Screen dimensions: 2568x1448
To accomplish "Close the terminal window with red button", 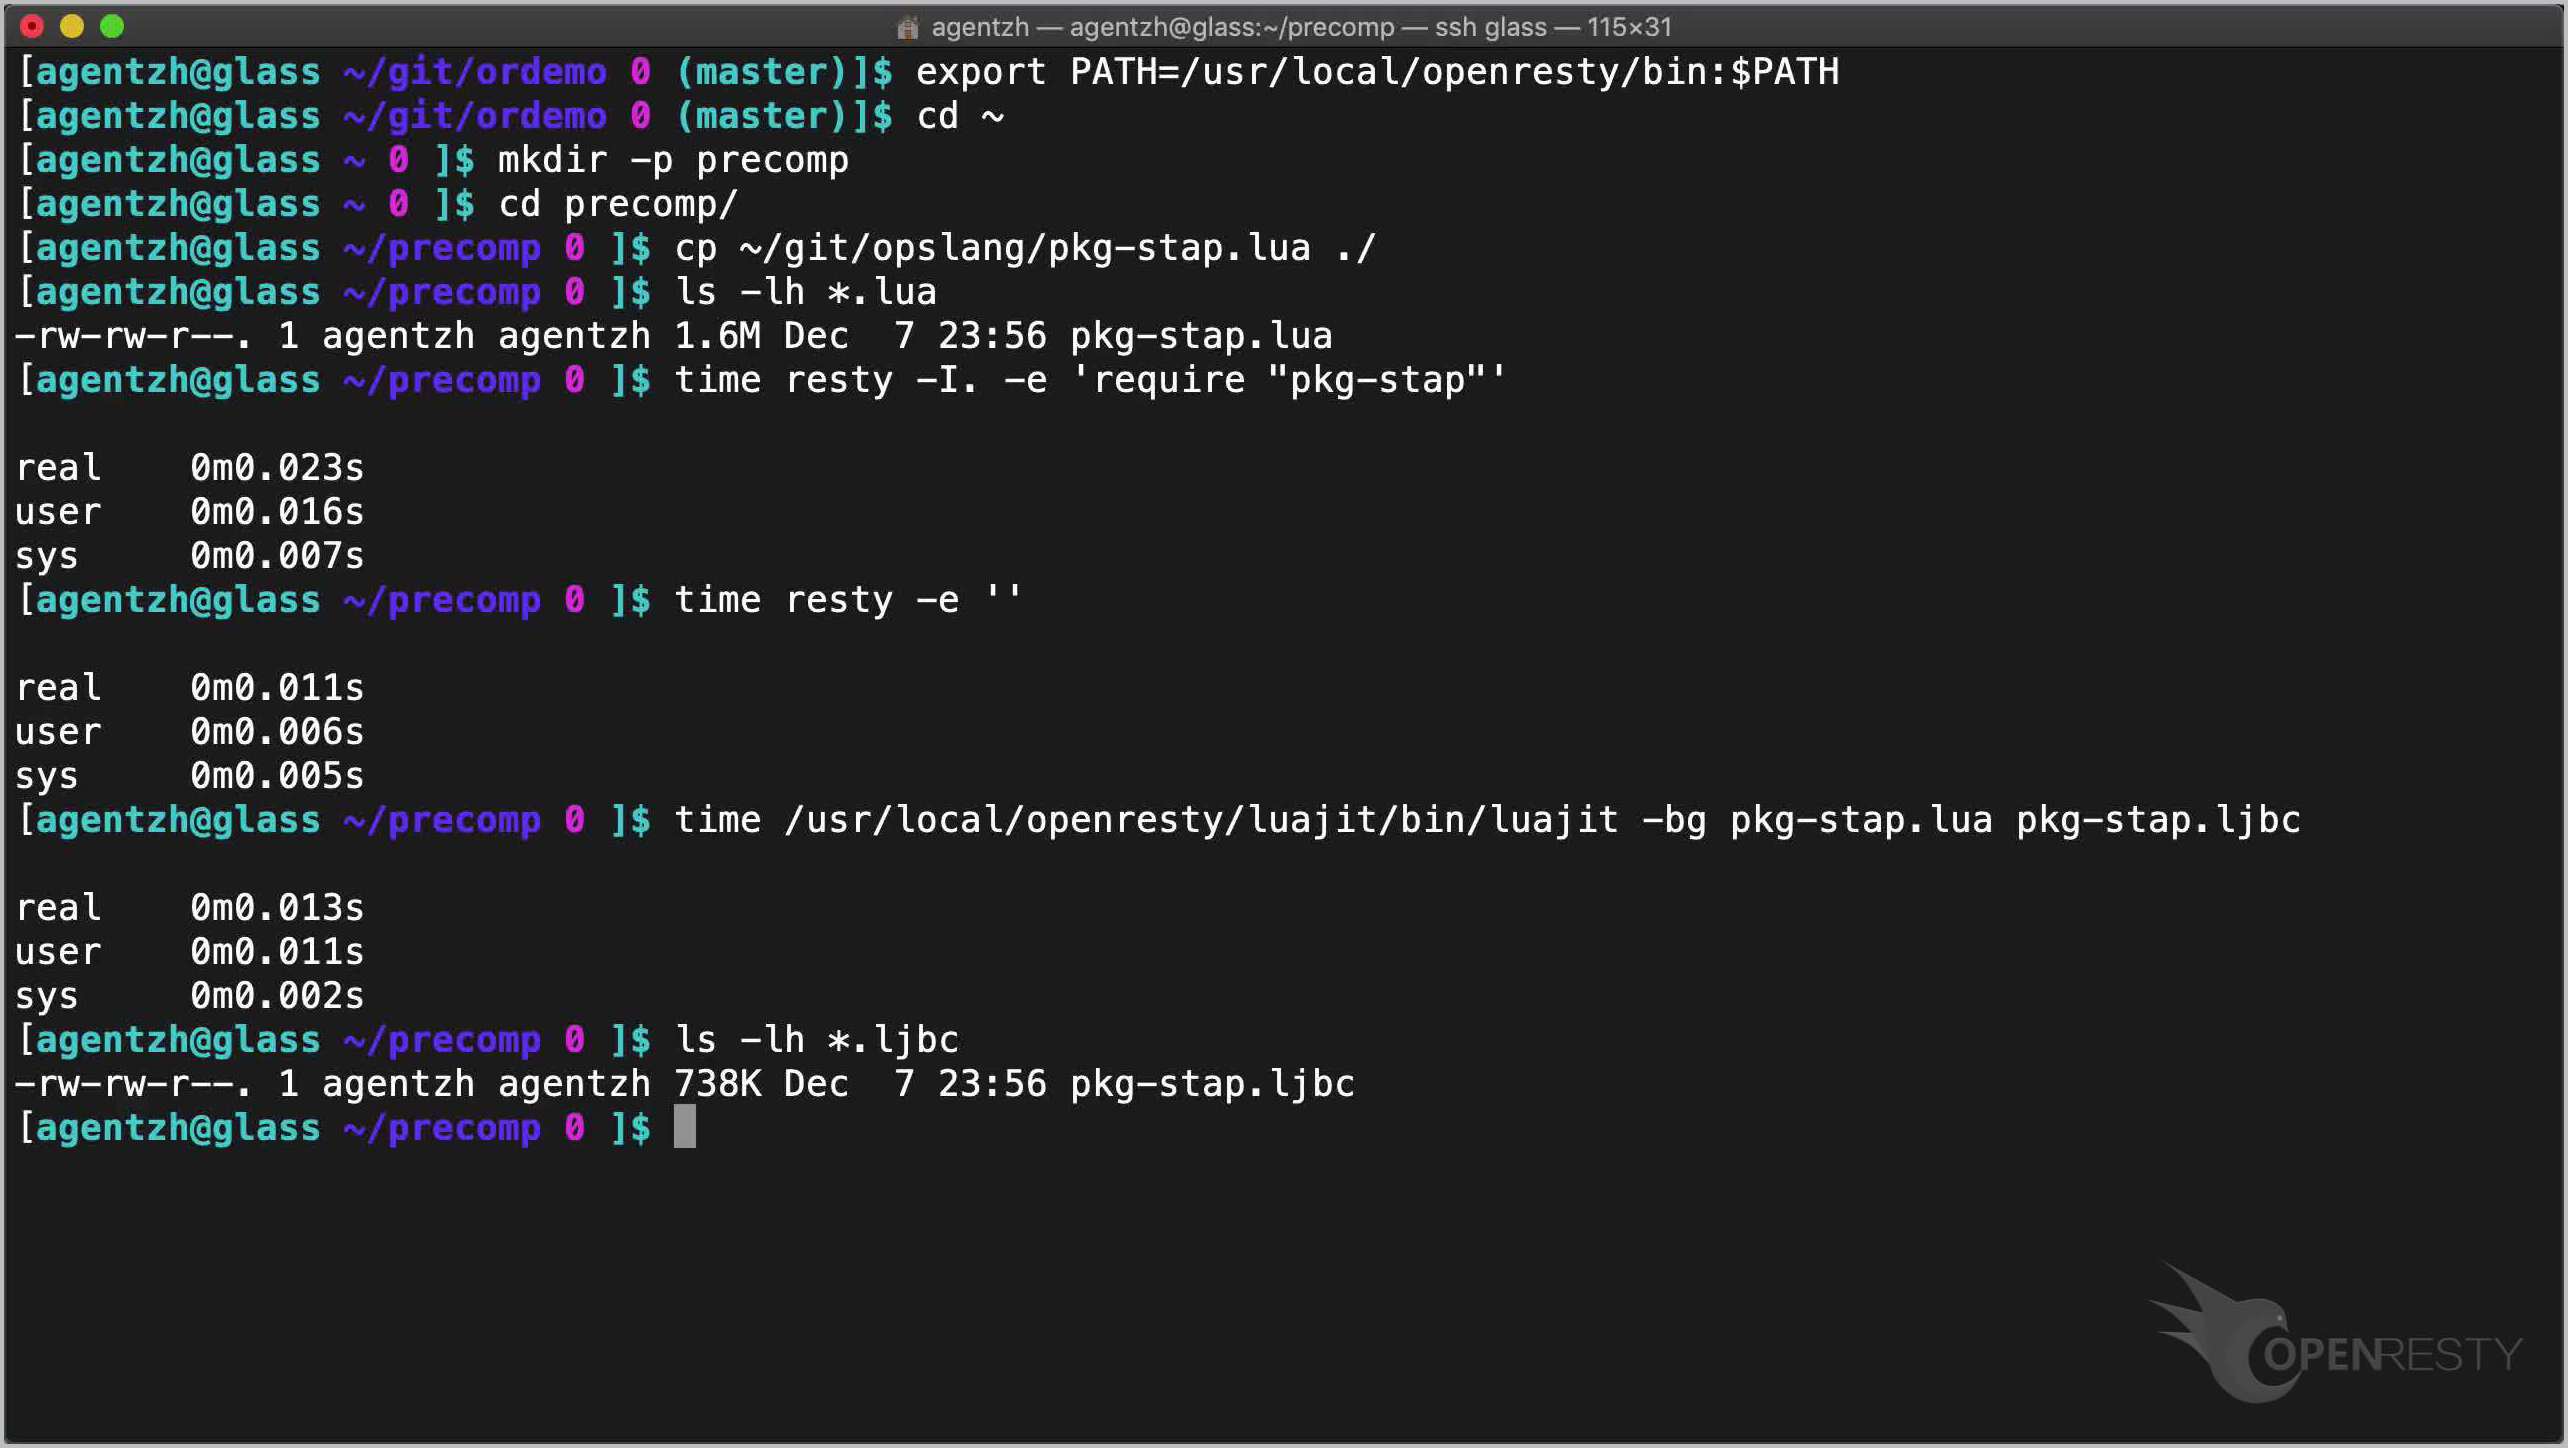I will 32,26.
